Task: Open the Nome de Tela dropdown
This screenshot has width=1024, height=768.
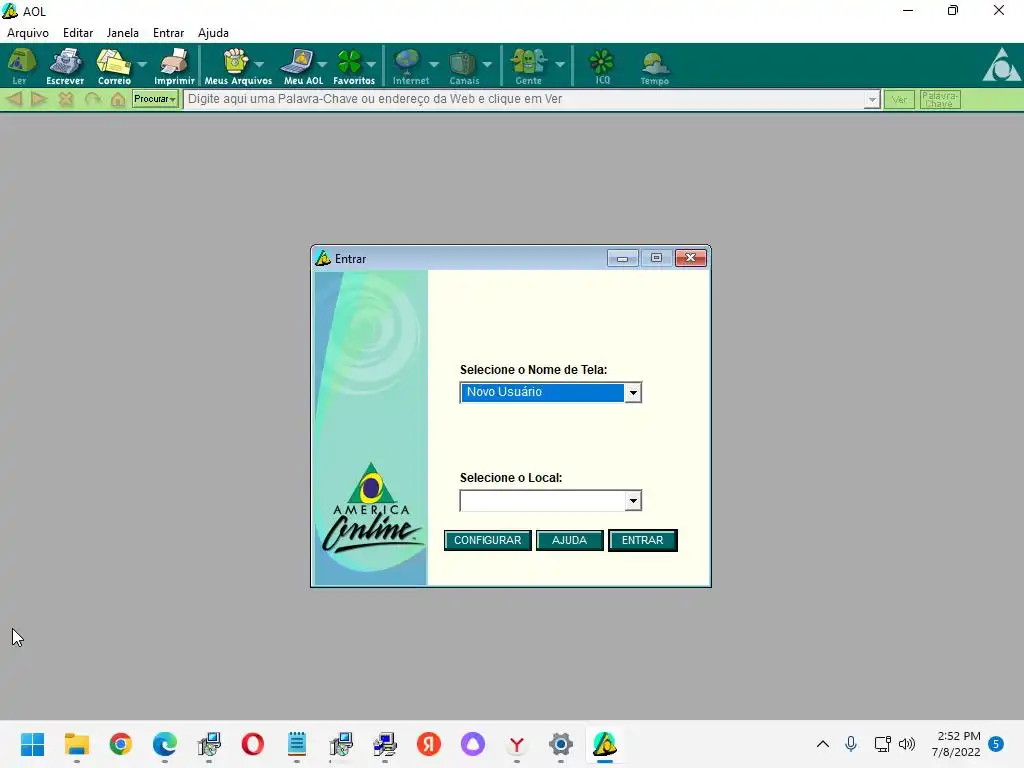Action: (633, 392)
